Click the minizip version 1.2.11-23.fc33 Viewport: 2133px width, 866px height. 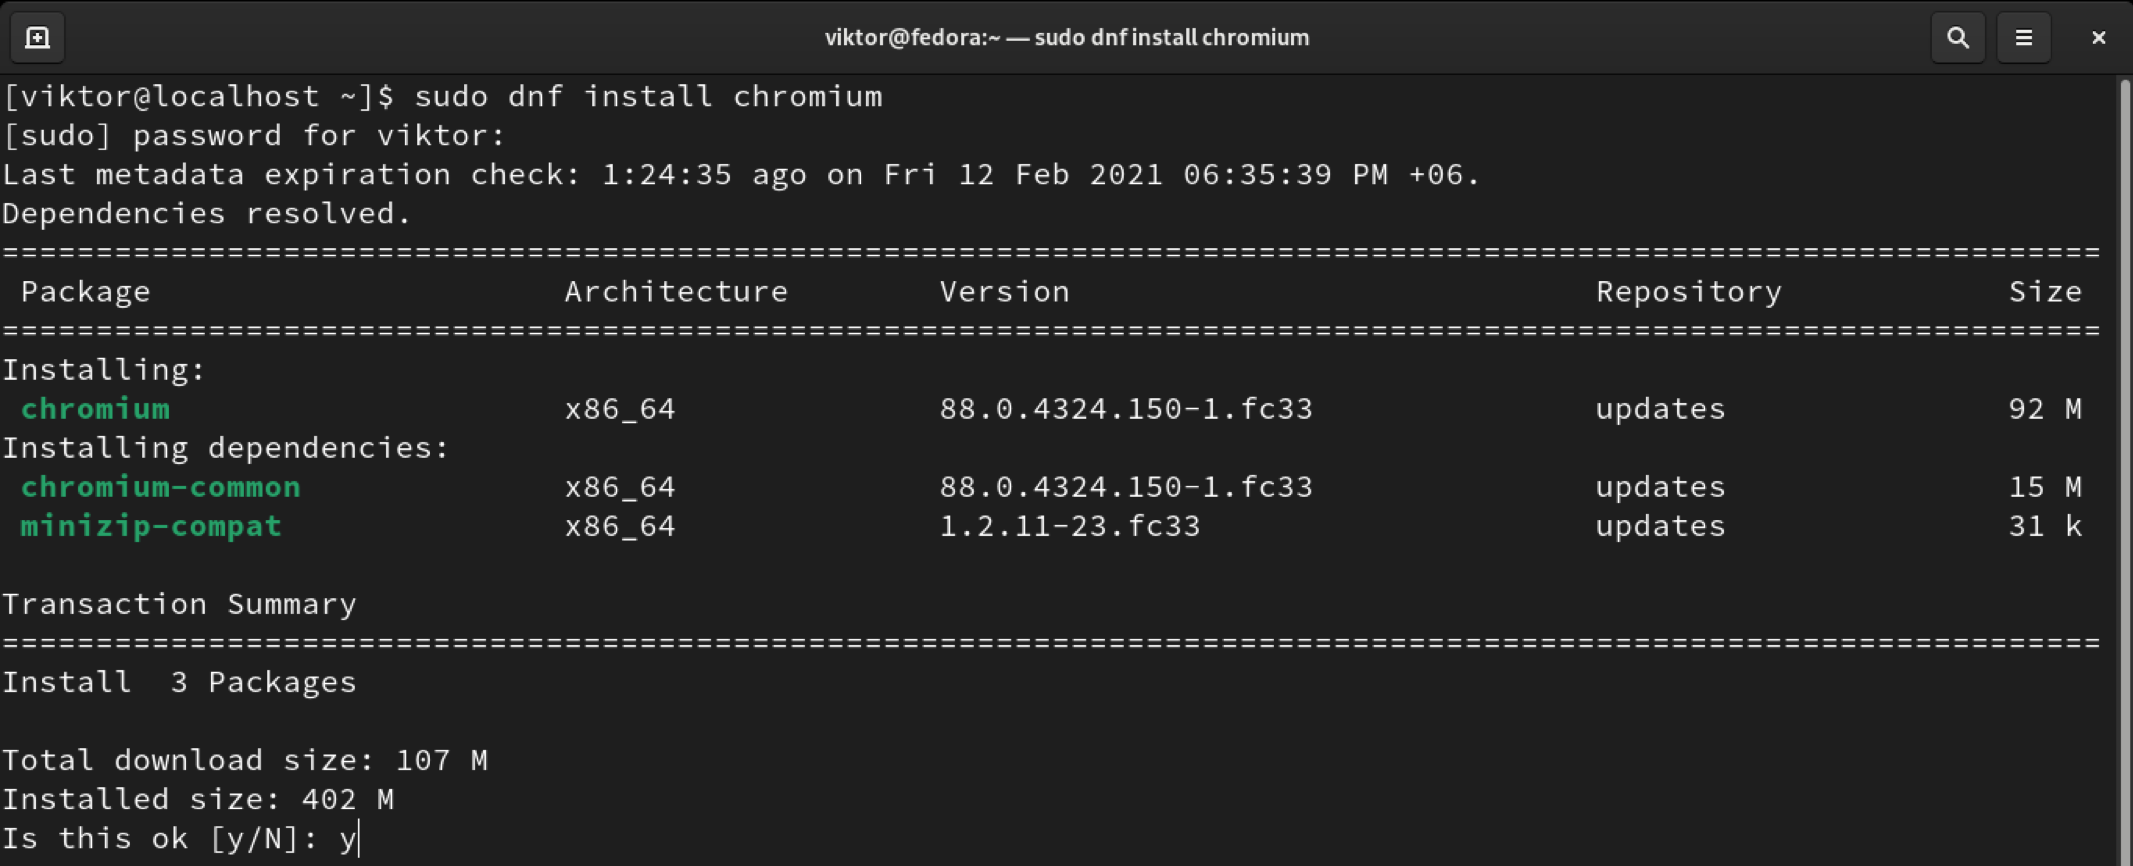click(x=1069, y=526)
